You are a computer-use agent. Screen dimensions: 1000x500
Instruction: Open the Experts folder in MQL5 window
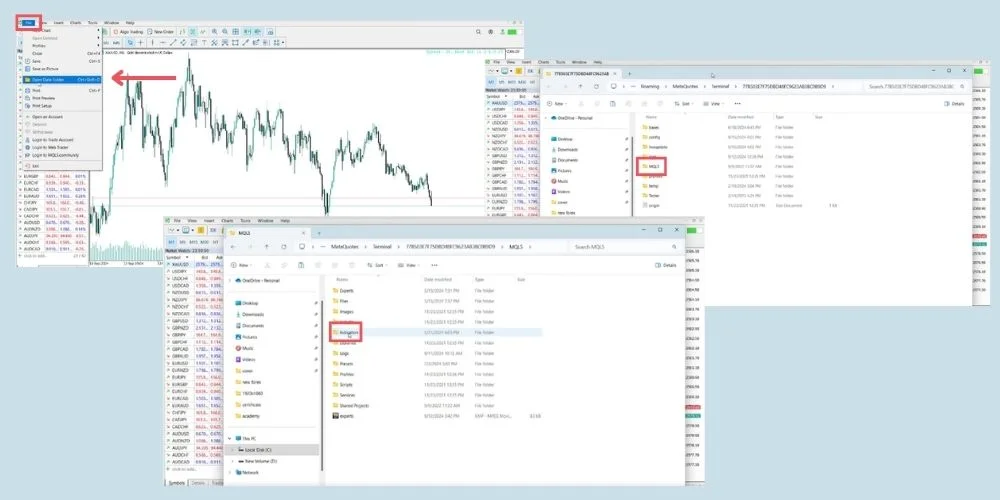click(345, 291)
